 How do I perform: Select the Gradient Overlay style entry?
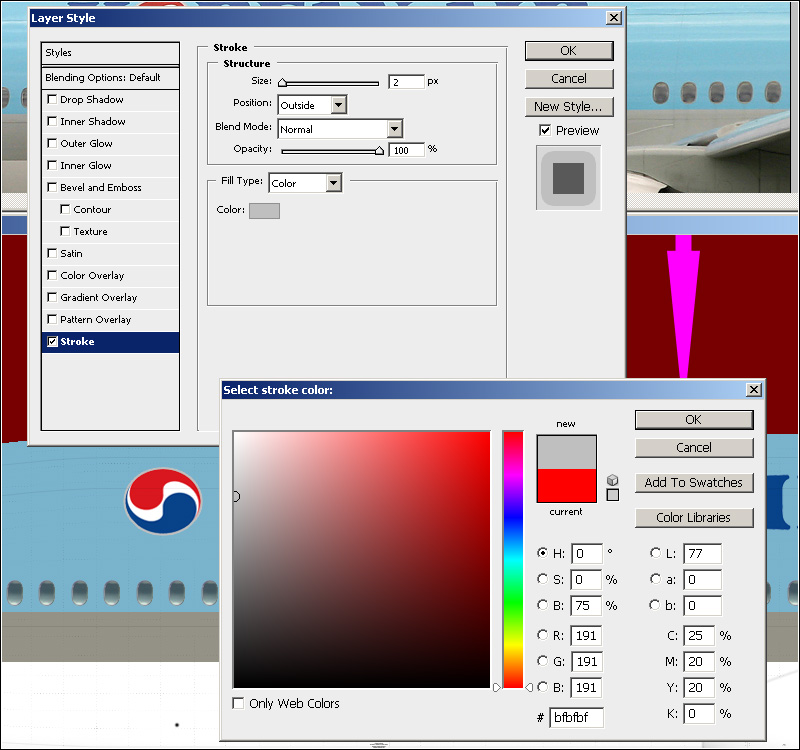(x=98, y=298)
